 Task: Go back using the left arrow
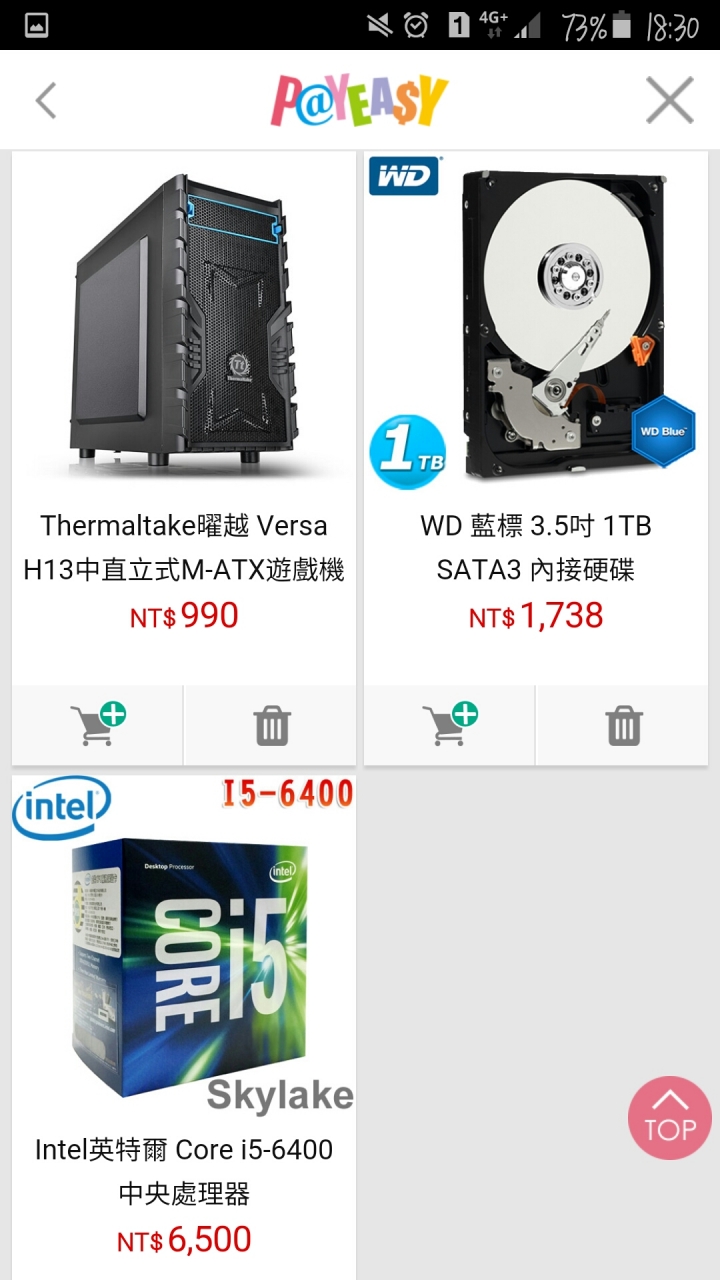[46, 100]
